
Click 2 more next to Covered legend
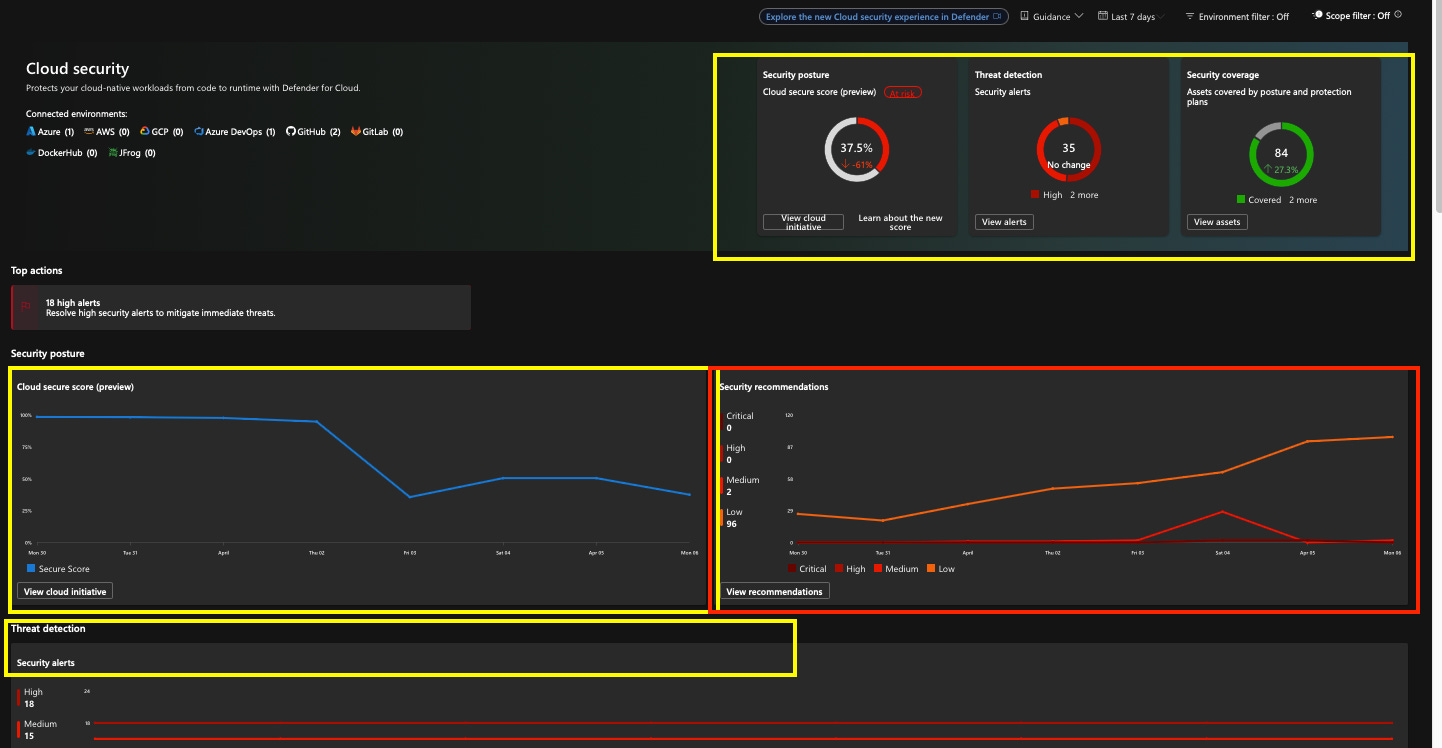point(1303,200)
